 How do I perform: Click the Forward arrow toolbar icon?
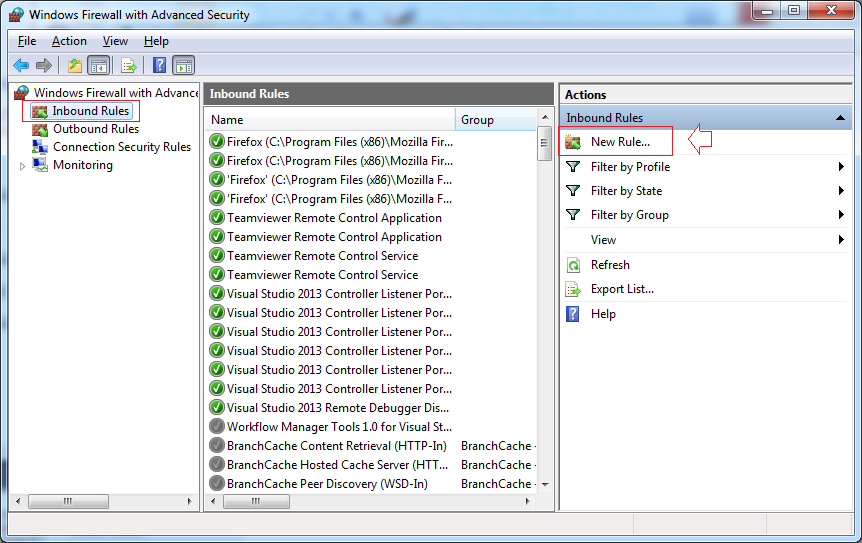pos(44,65)
